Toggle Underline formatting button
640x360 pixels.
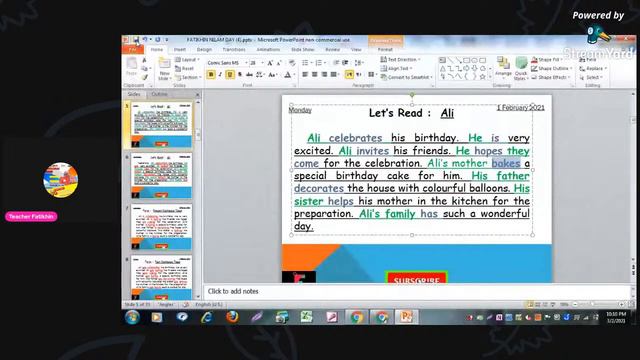click(230, 75)
